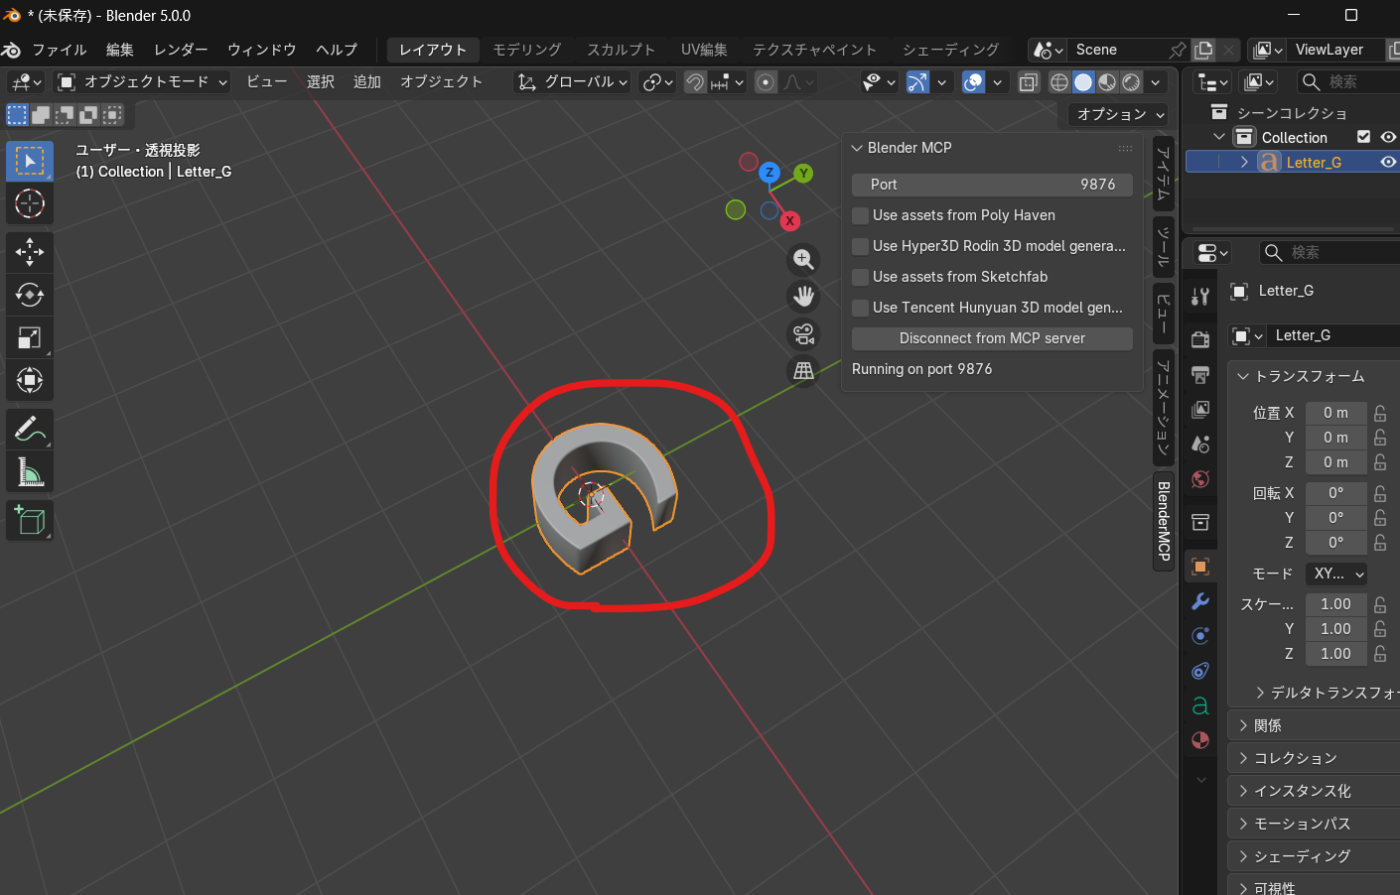Activate the Annotate pencil tool

(x=29, y=429)
